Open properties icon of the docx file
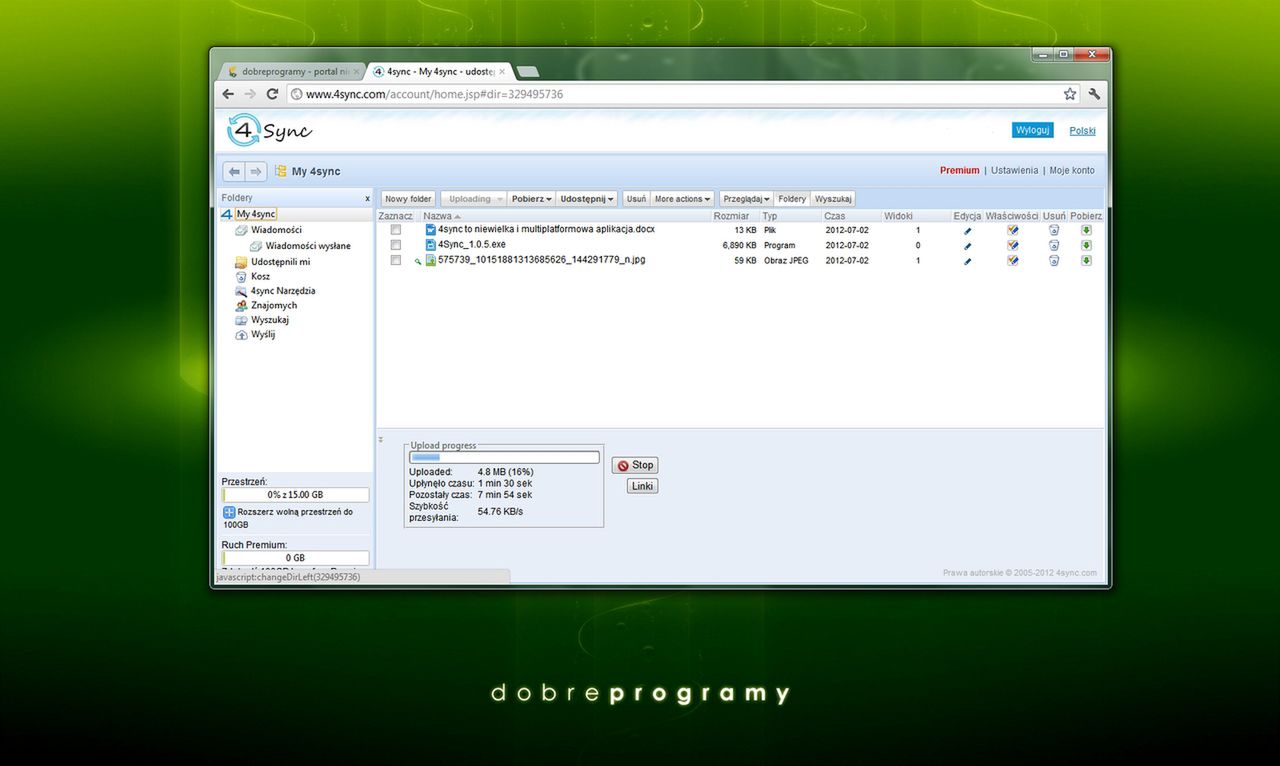 (1013, 230)
